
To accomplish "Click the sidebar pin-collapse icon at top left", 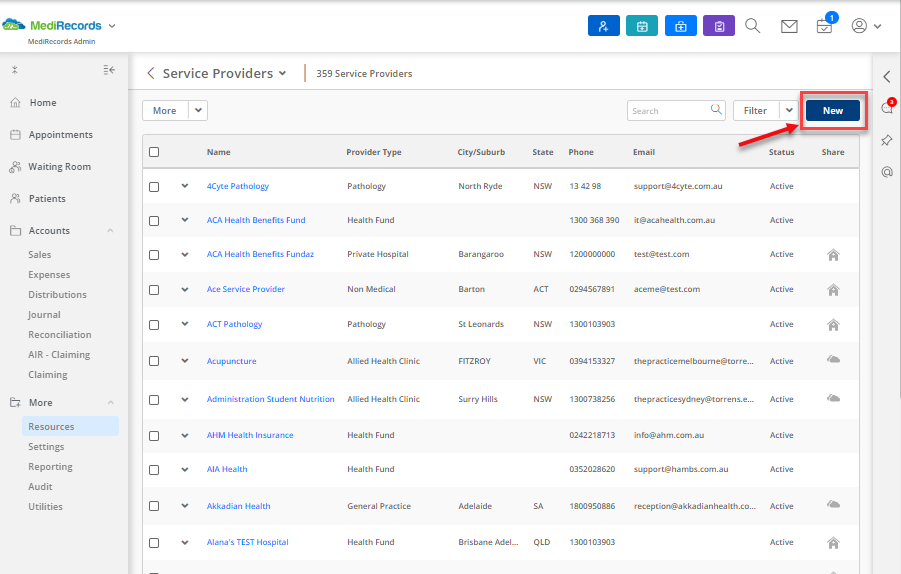I will (x=15, y=70).
